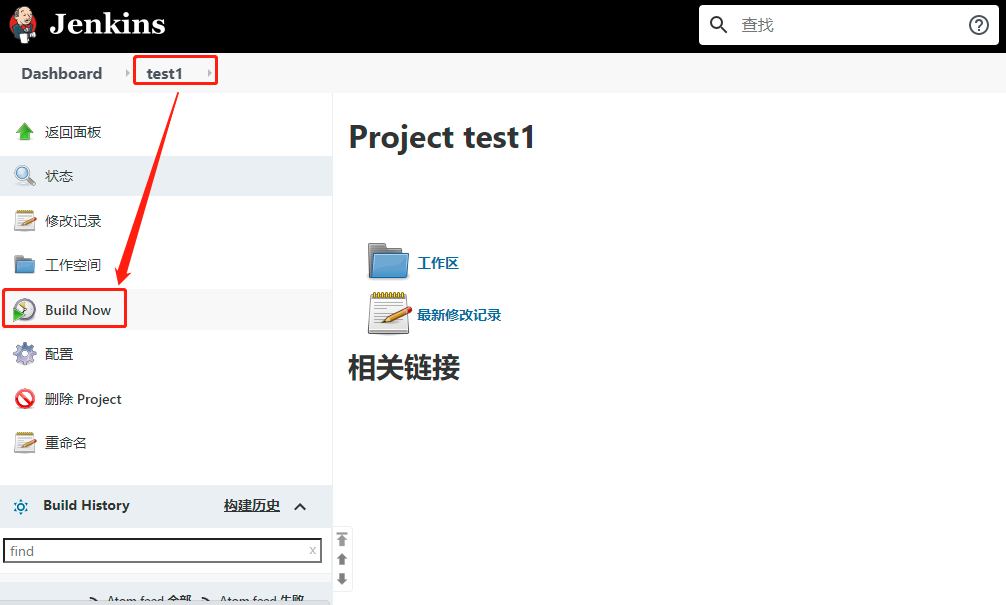The width and height of the screenshot is (1006, 605).
Task: Select 返回面板 sidebar link
Action: (73, 132)
